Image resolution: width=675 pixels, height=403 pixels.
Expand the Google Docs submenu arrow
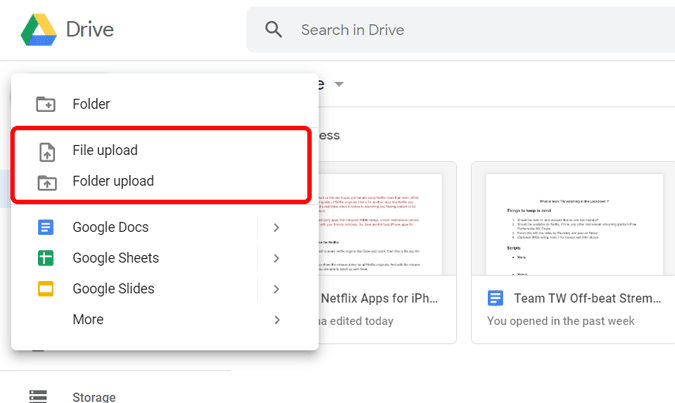point(277,227)
